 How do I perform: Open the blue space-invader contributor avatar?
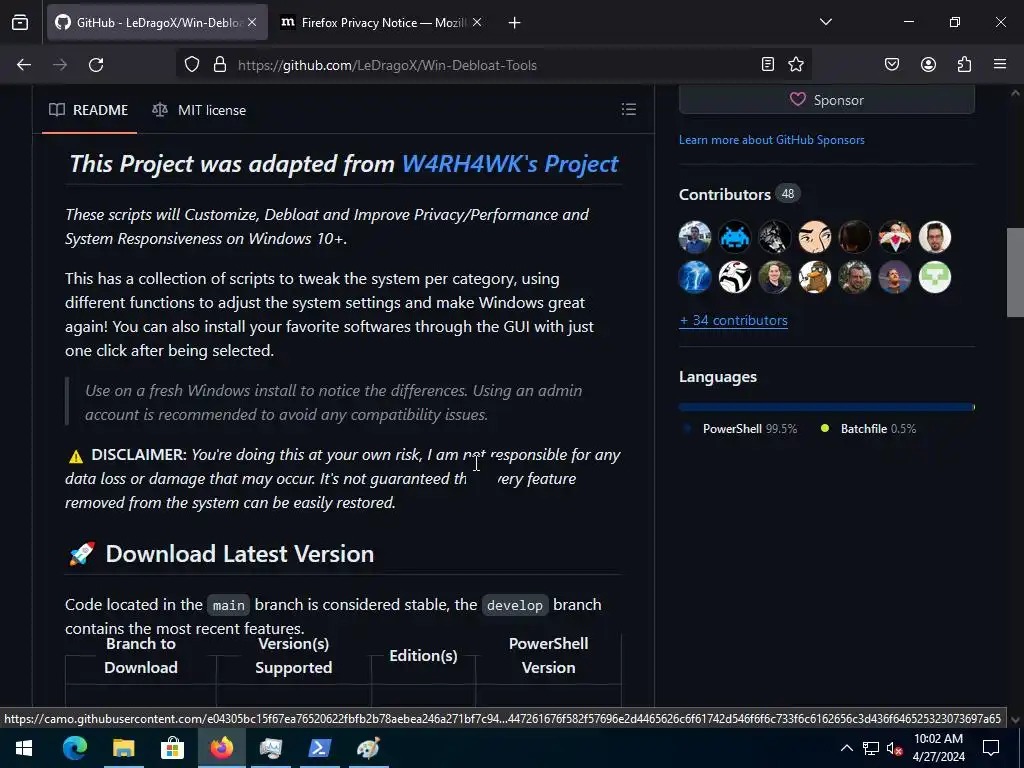(x=735, y=236)
